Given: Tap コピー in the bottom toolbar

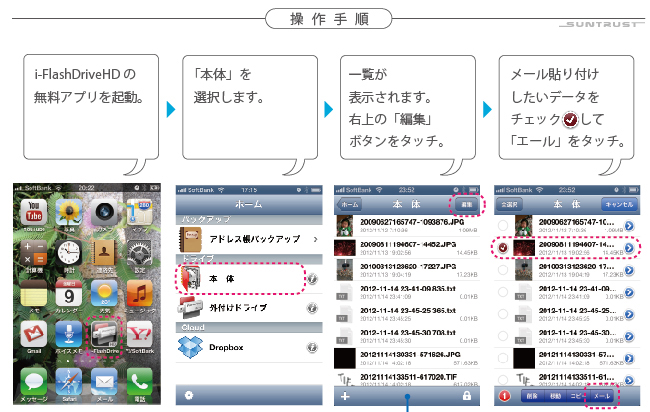Looking at the screenshot, I should point(577,396).
